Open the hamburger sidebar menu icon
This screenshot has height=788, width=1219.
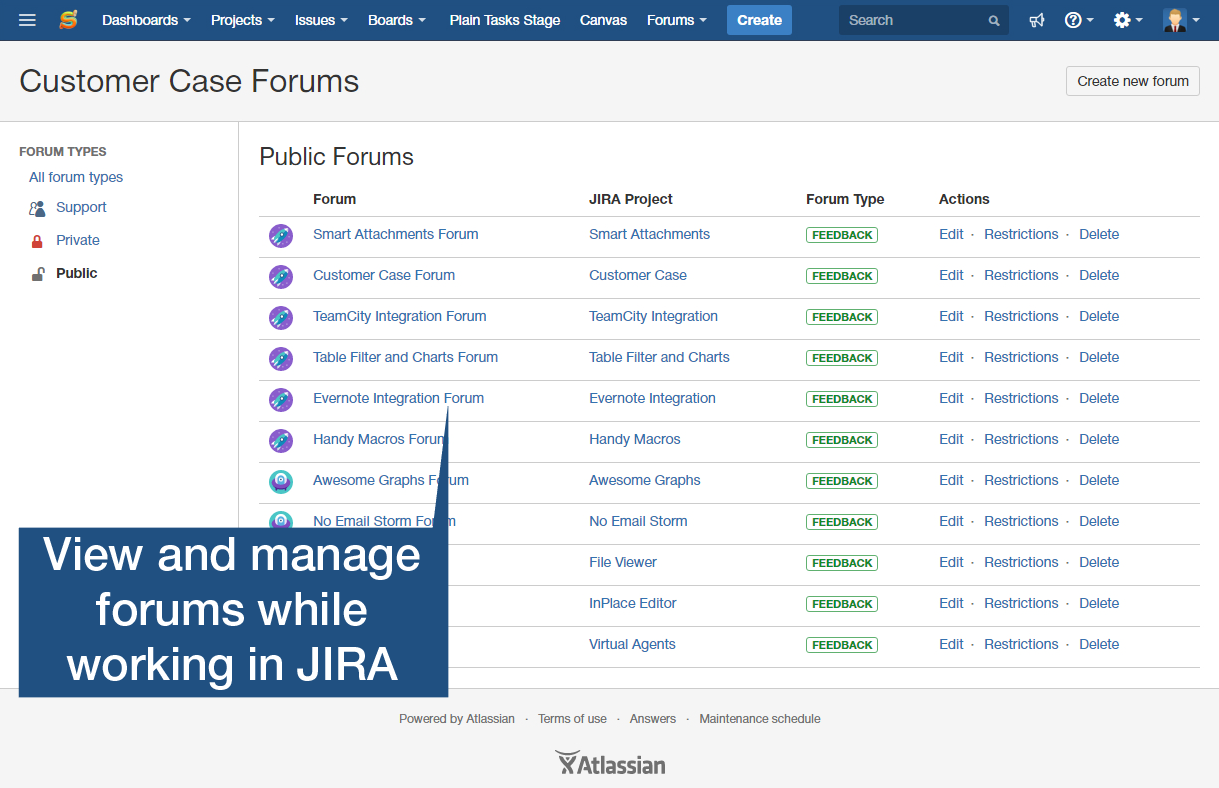coord(27,20)
